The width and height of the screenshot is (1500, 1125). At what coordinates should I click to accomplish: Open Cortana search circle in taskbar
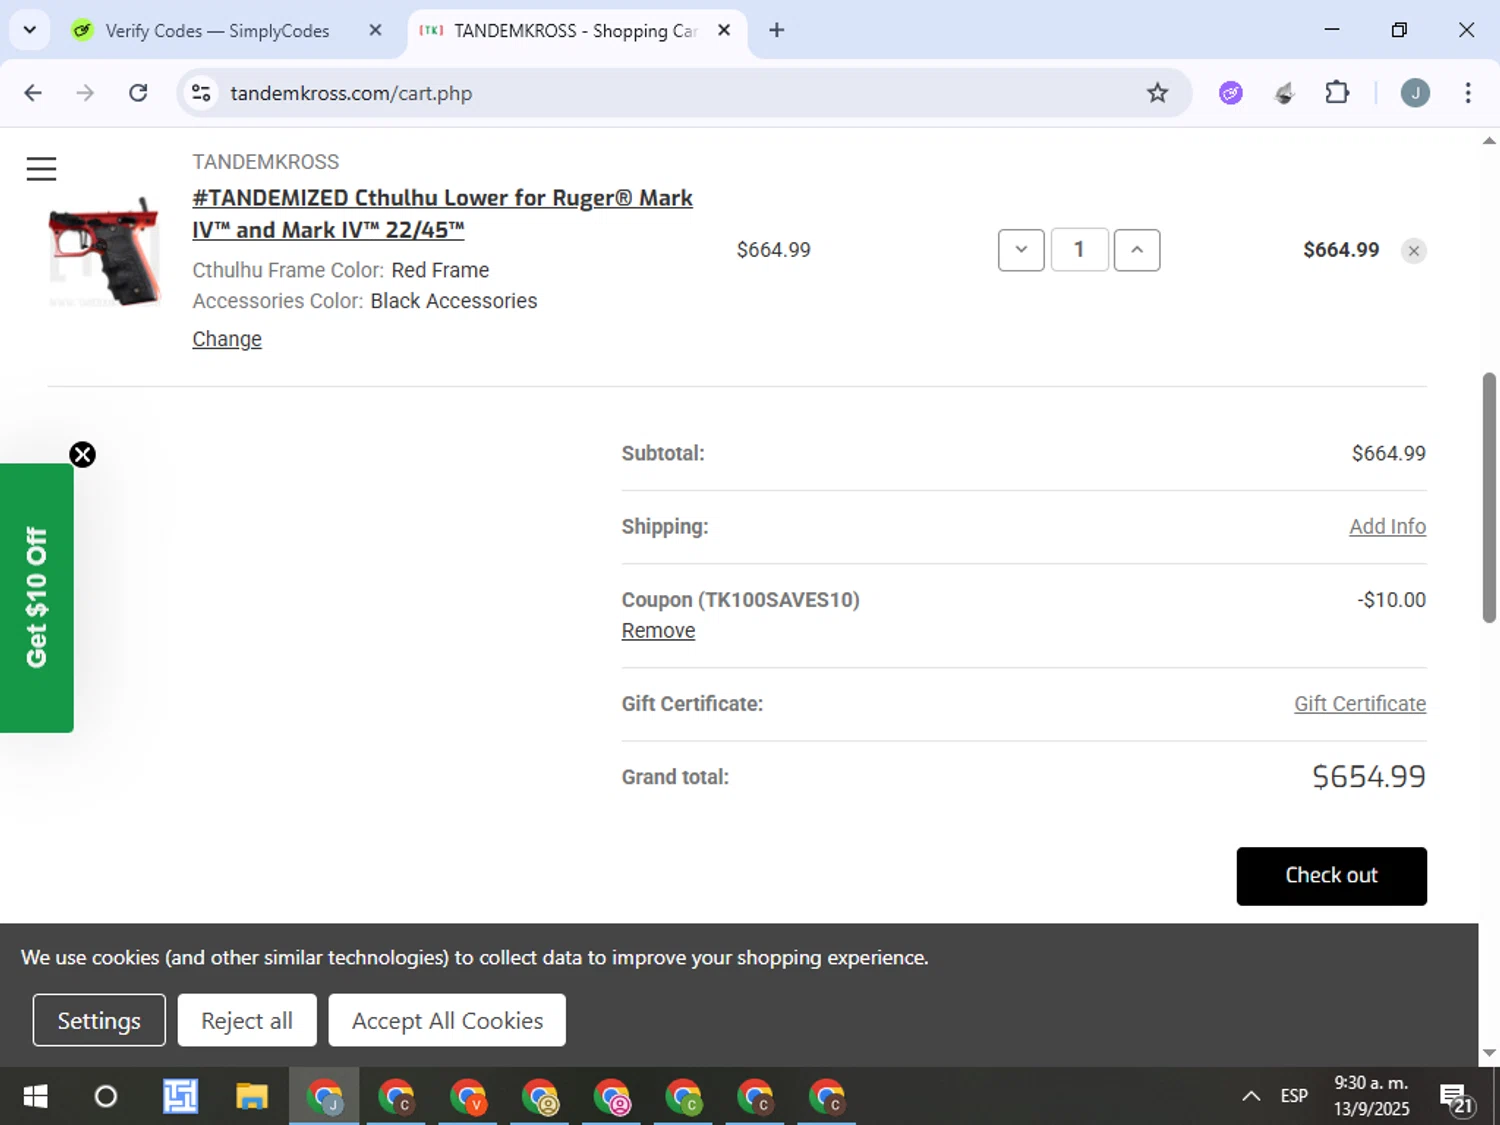(105, 1097)
